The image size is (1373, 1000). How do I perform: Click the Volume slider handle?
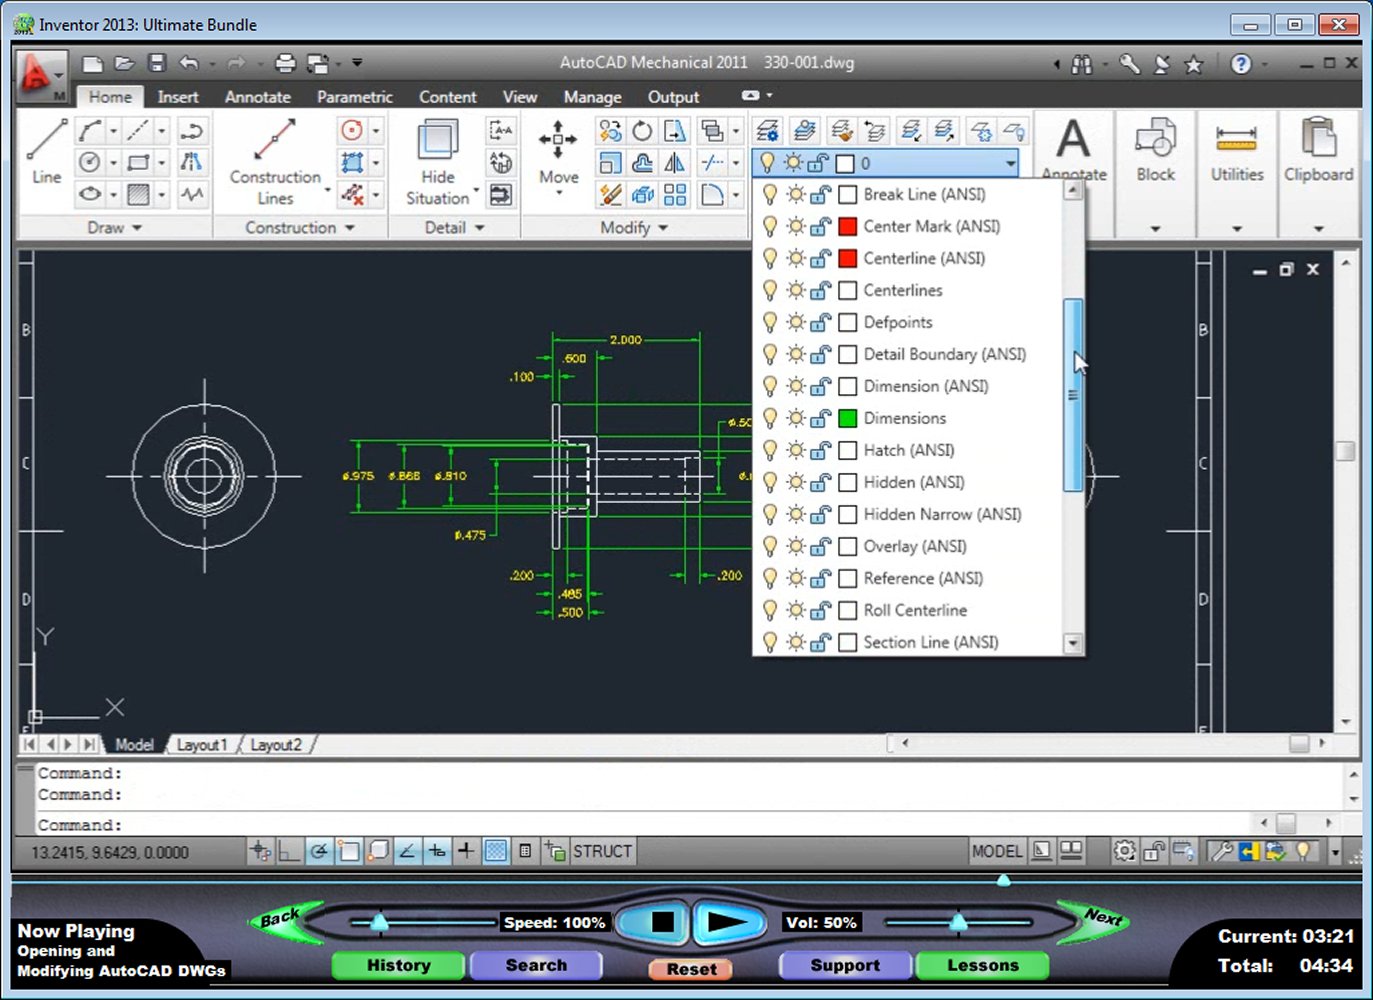tap(958, 921)
